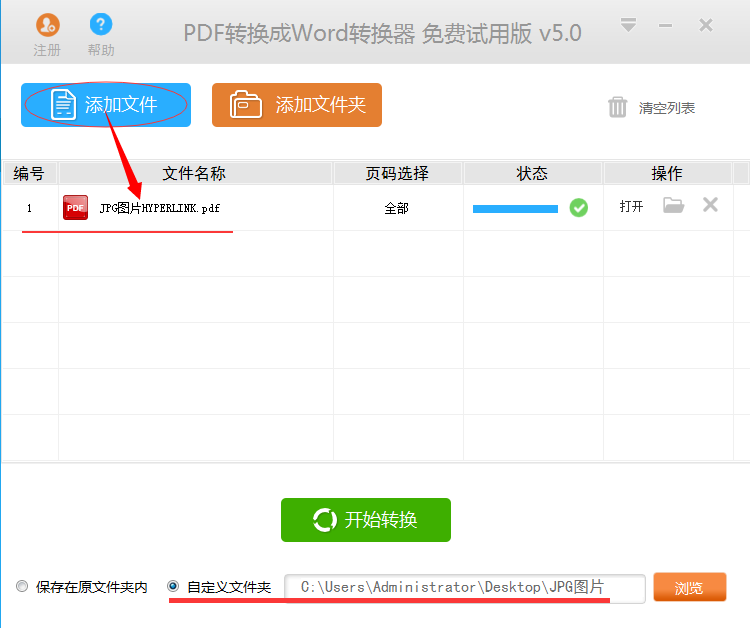Open the title bar dropdown menu arrow
This screenshot has width=750, height=628.
tap(628, 25)
